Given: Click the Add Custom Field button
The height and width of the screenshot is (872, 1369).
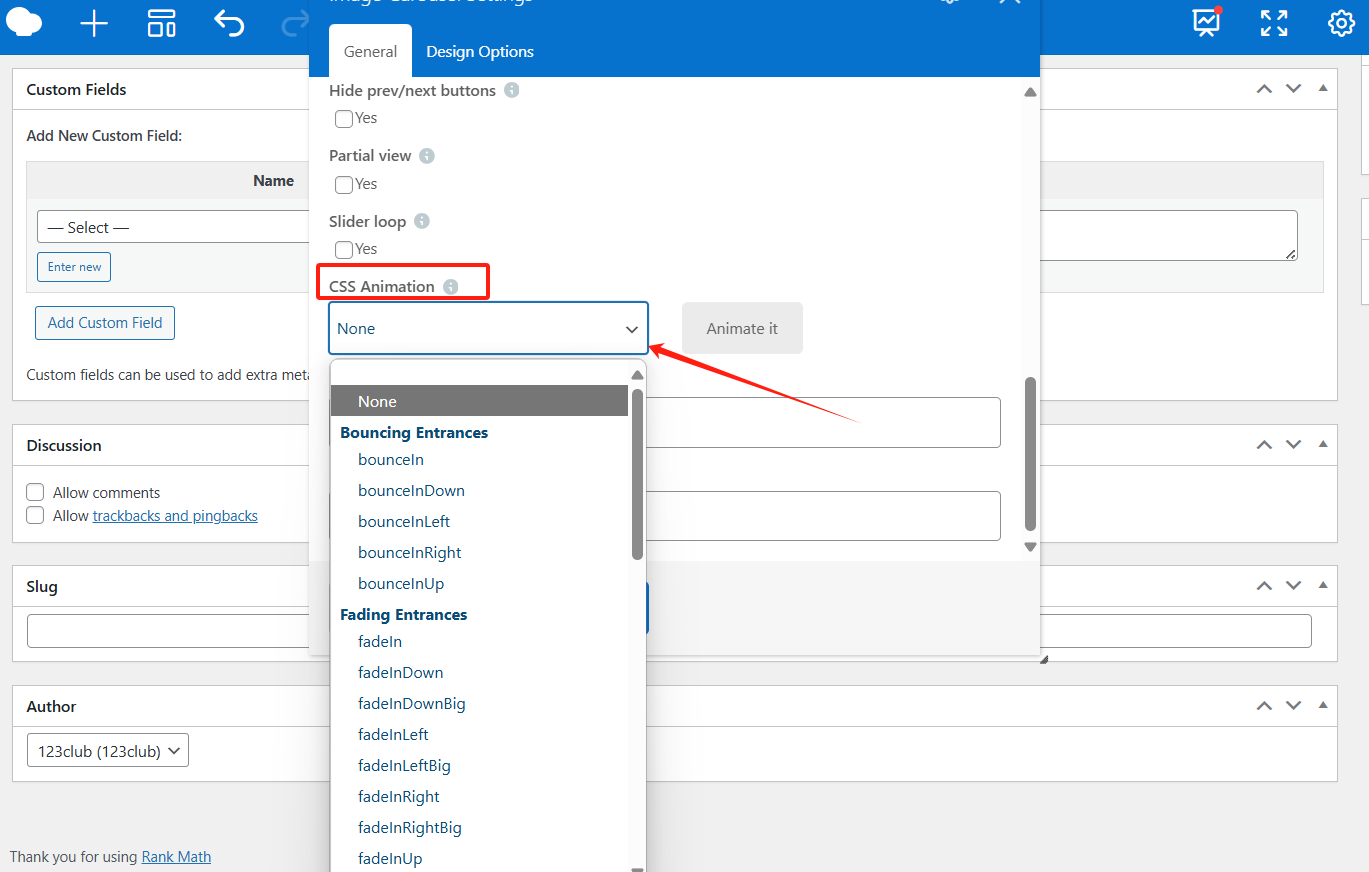Looking at the screenshot, I should click(x=105, y=323).
